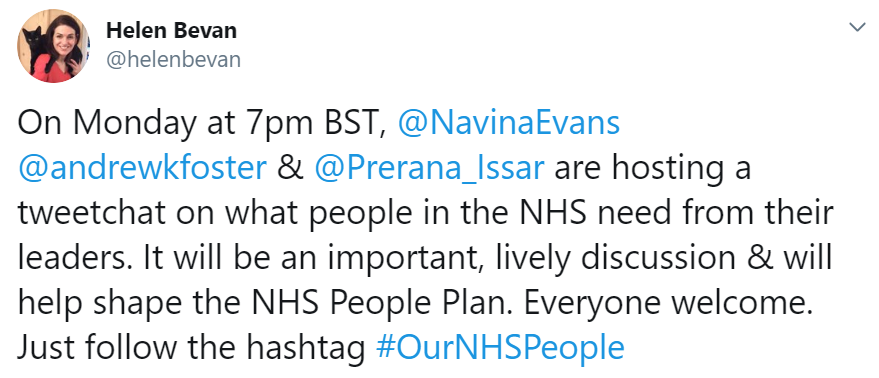The height and width of the screenshot is (378, 879).
Task: Follow the #OurNHSPeople hashtag link
Action: [x=500, y=347]
